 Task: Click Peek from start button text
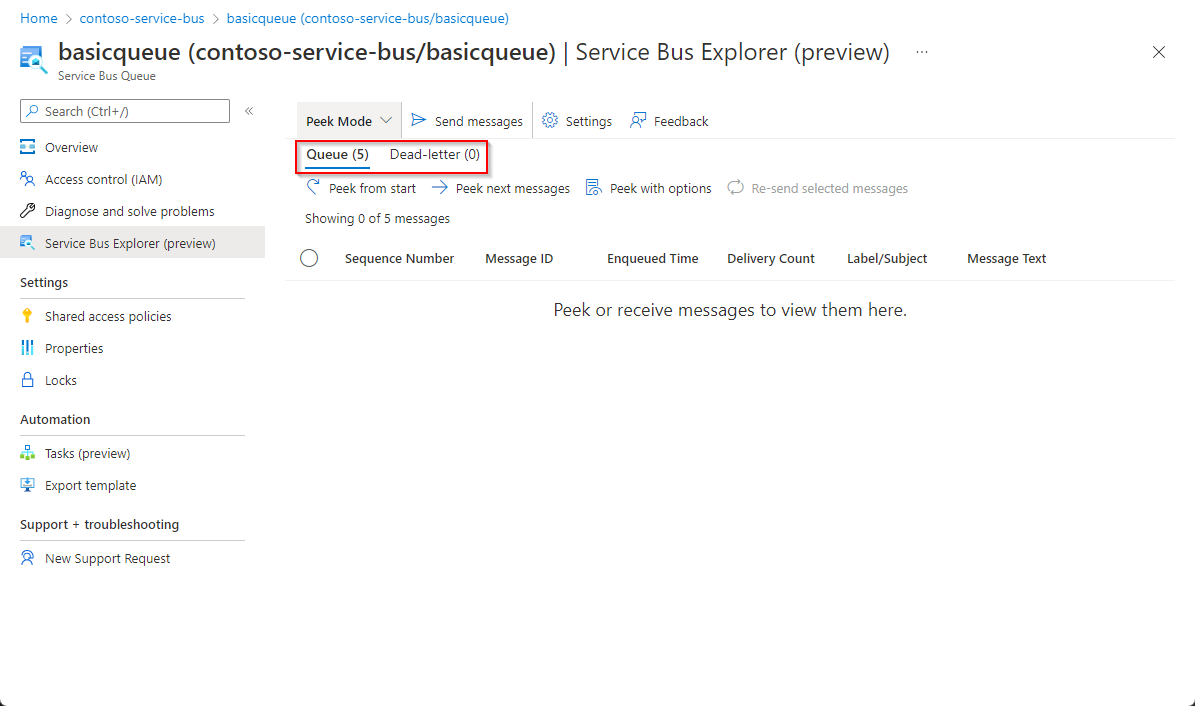coord(372,188)
